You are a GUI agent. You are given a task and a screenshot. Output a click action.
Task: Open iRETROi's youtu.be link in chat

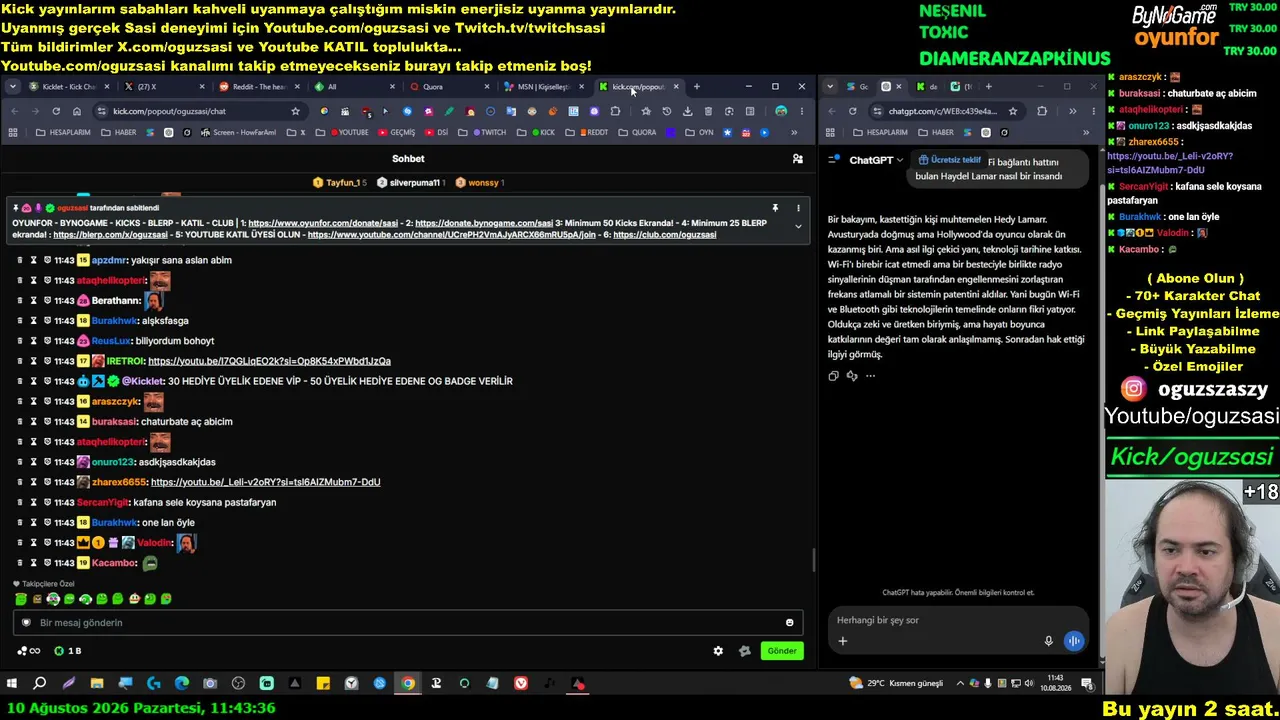click(x=269, y=361)
